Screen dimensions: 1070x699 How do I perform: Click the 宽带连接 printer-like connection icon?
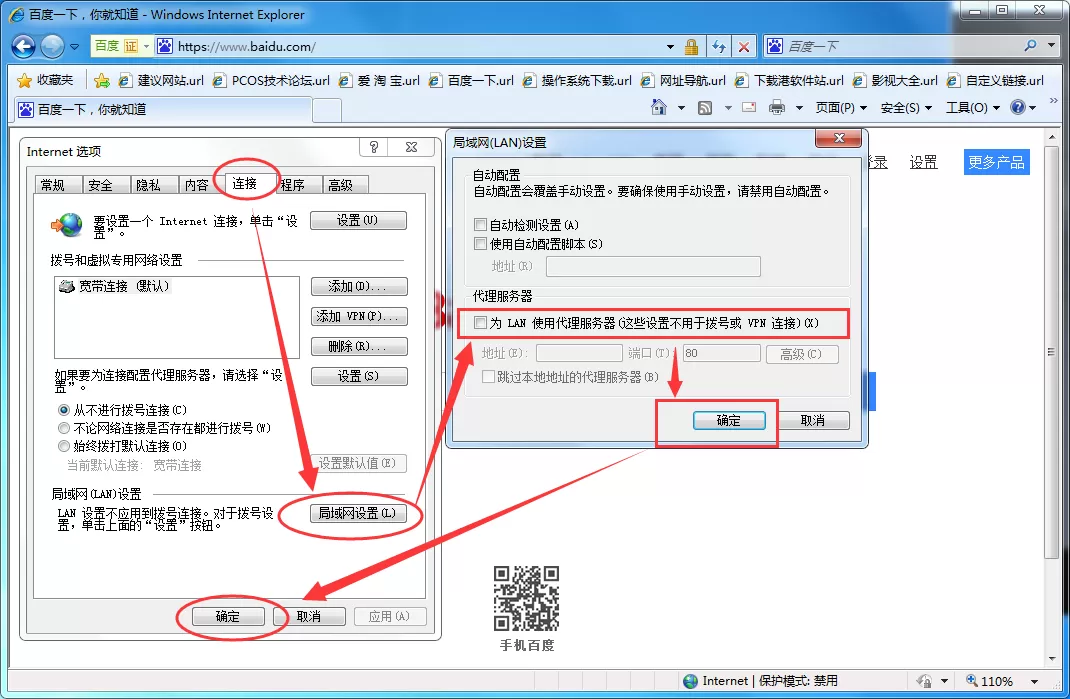(x=66, y=286)
